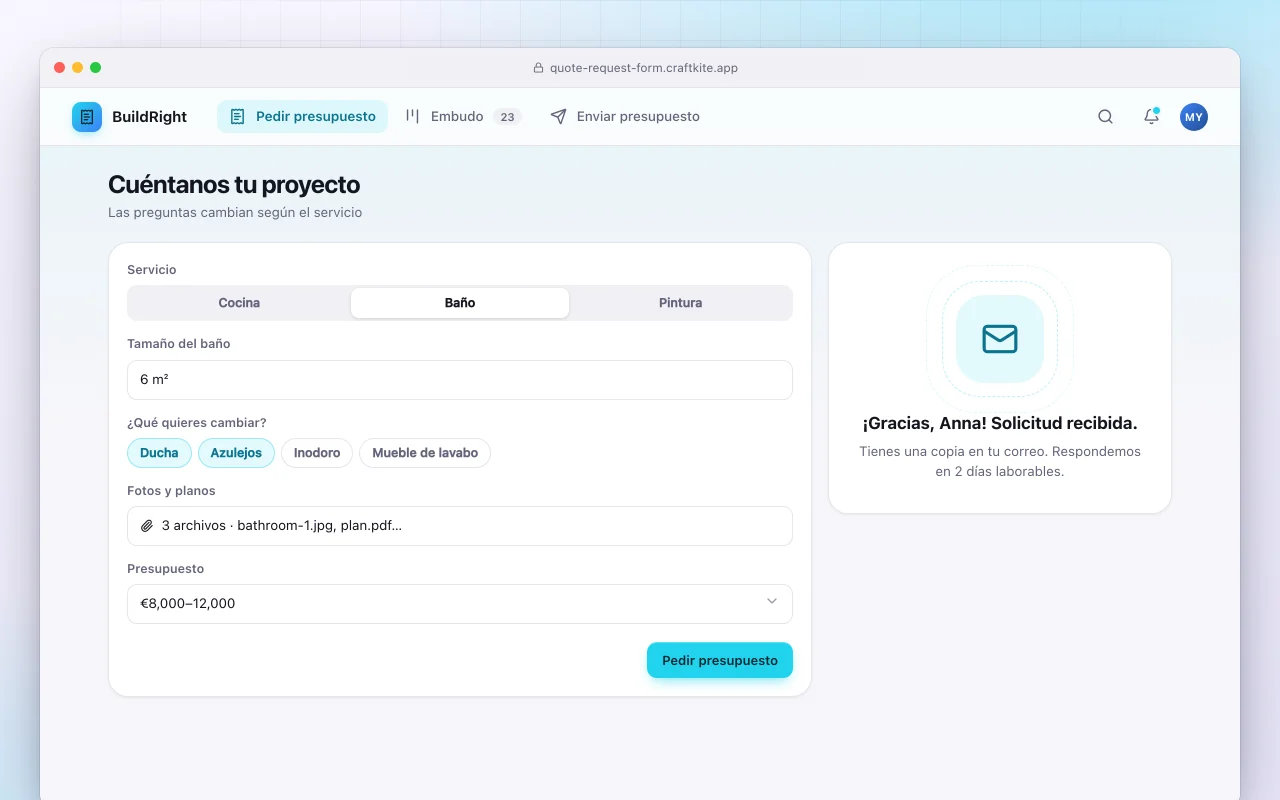Enable the Inodoro chip

click(x=317, y=453)
